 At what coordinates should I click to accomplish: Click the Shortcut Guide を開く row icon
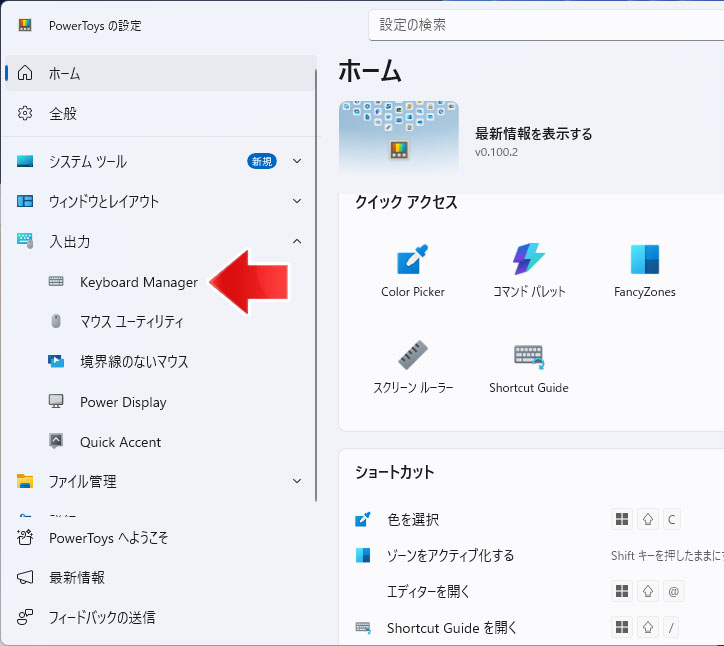(x=363, y=628)
